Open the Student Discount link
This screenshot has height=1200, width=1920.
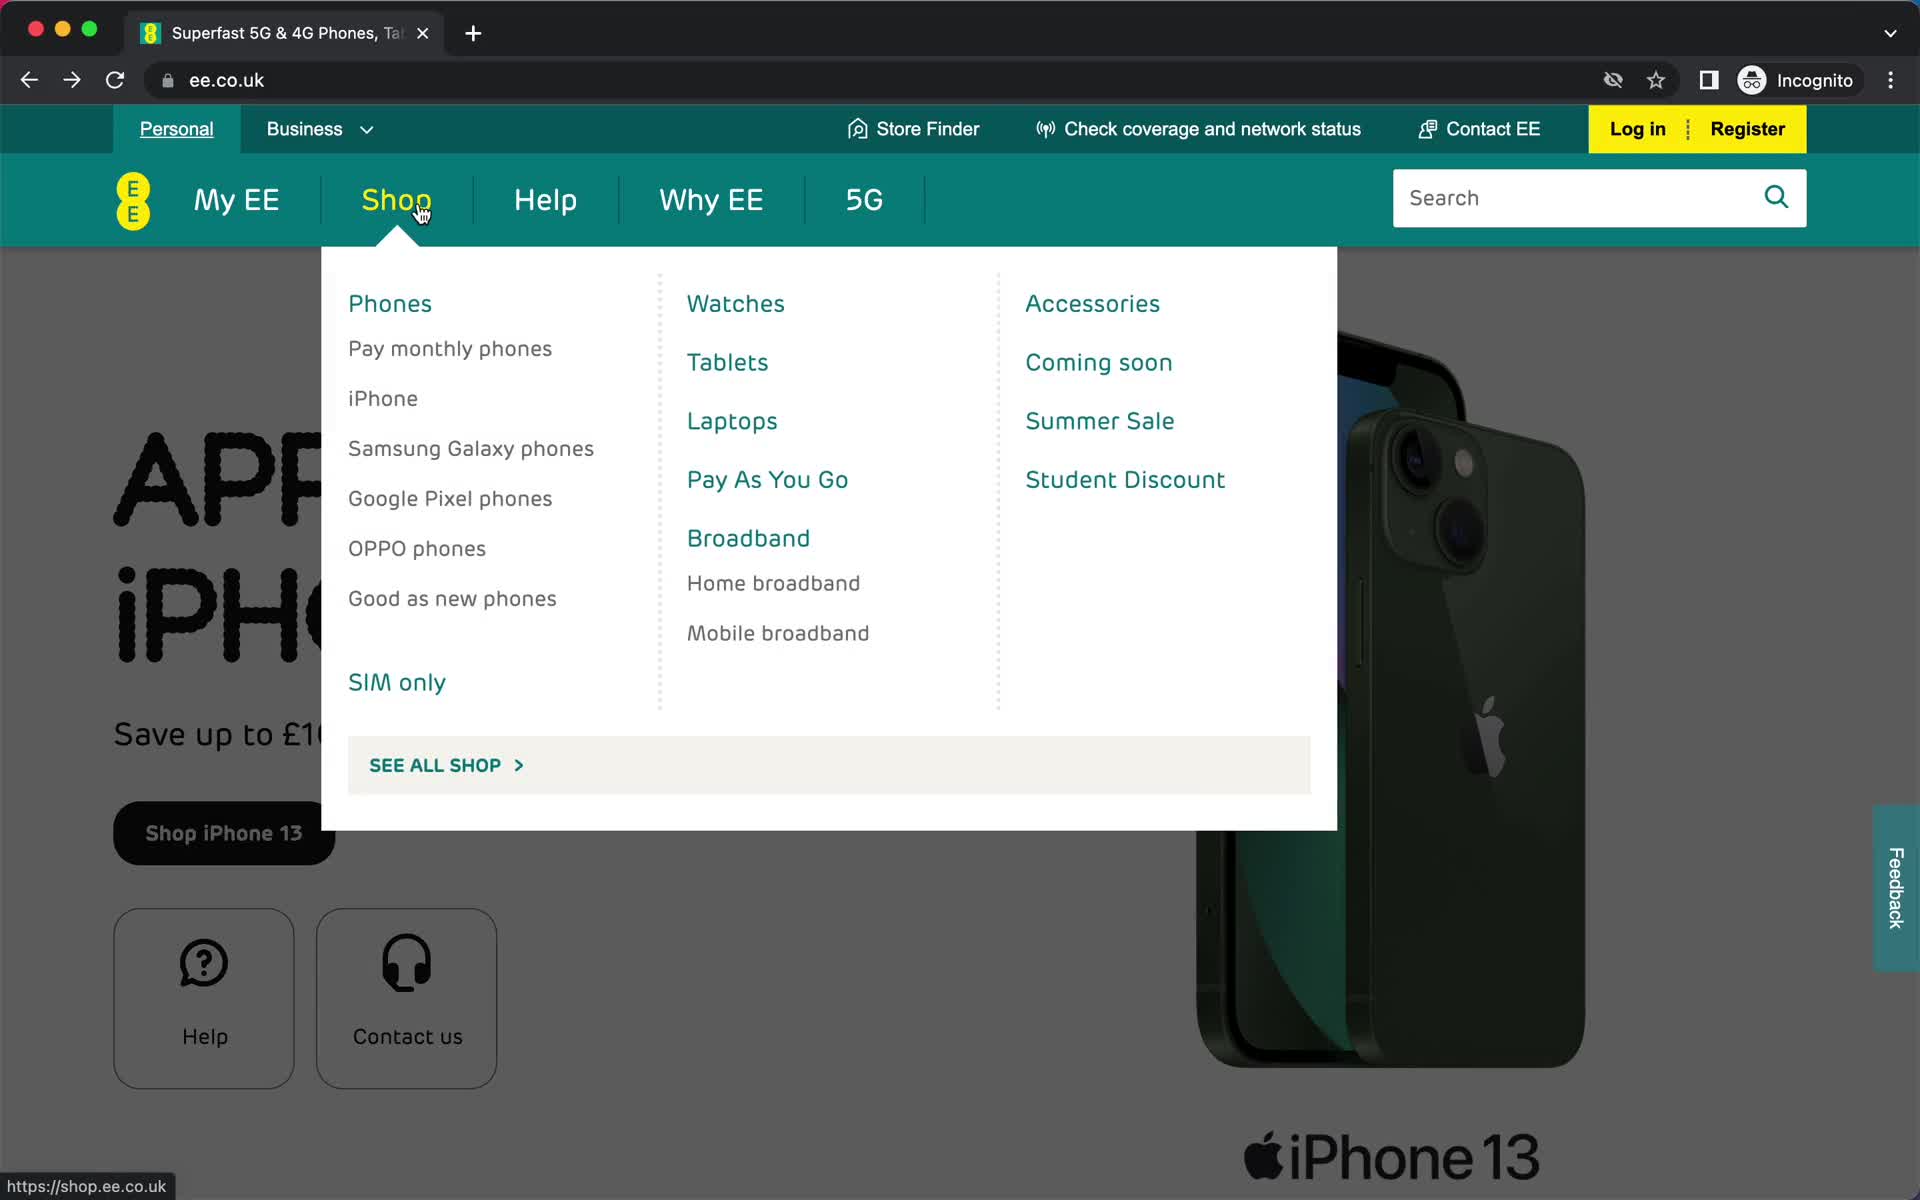point(1125,480)
